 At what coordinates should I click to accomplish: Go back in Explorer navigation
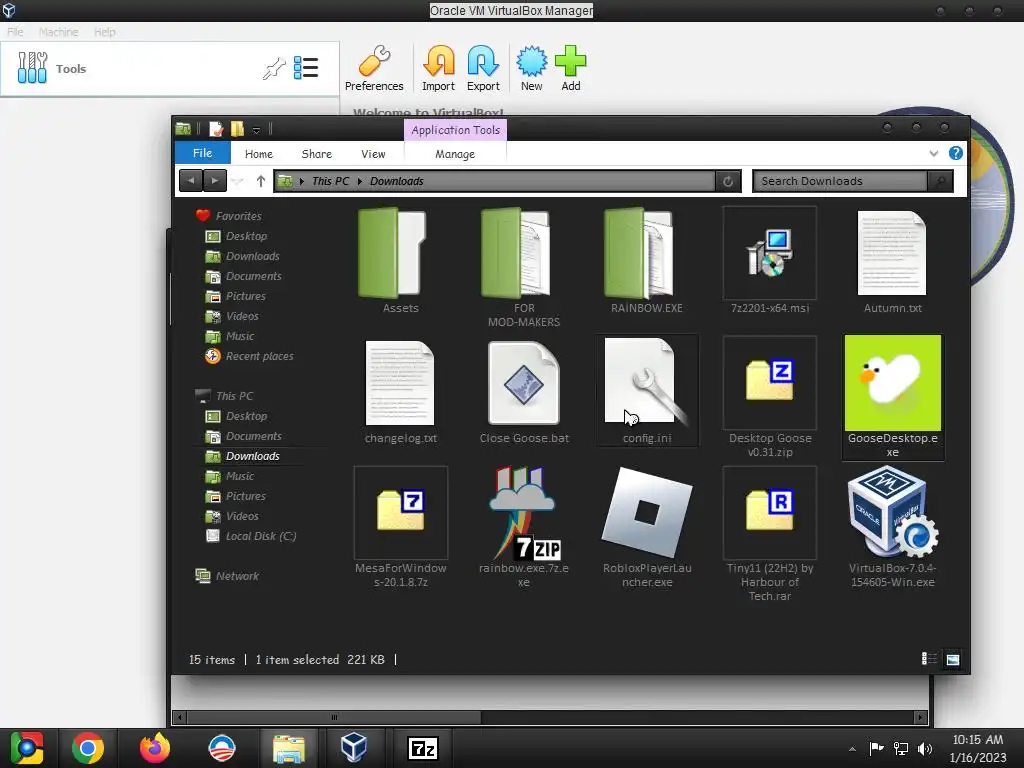(191, 181)
